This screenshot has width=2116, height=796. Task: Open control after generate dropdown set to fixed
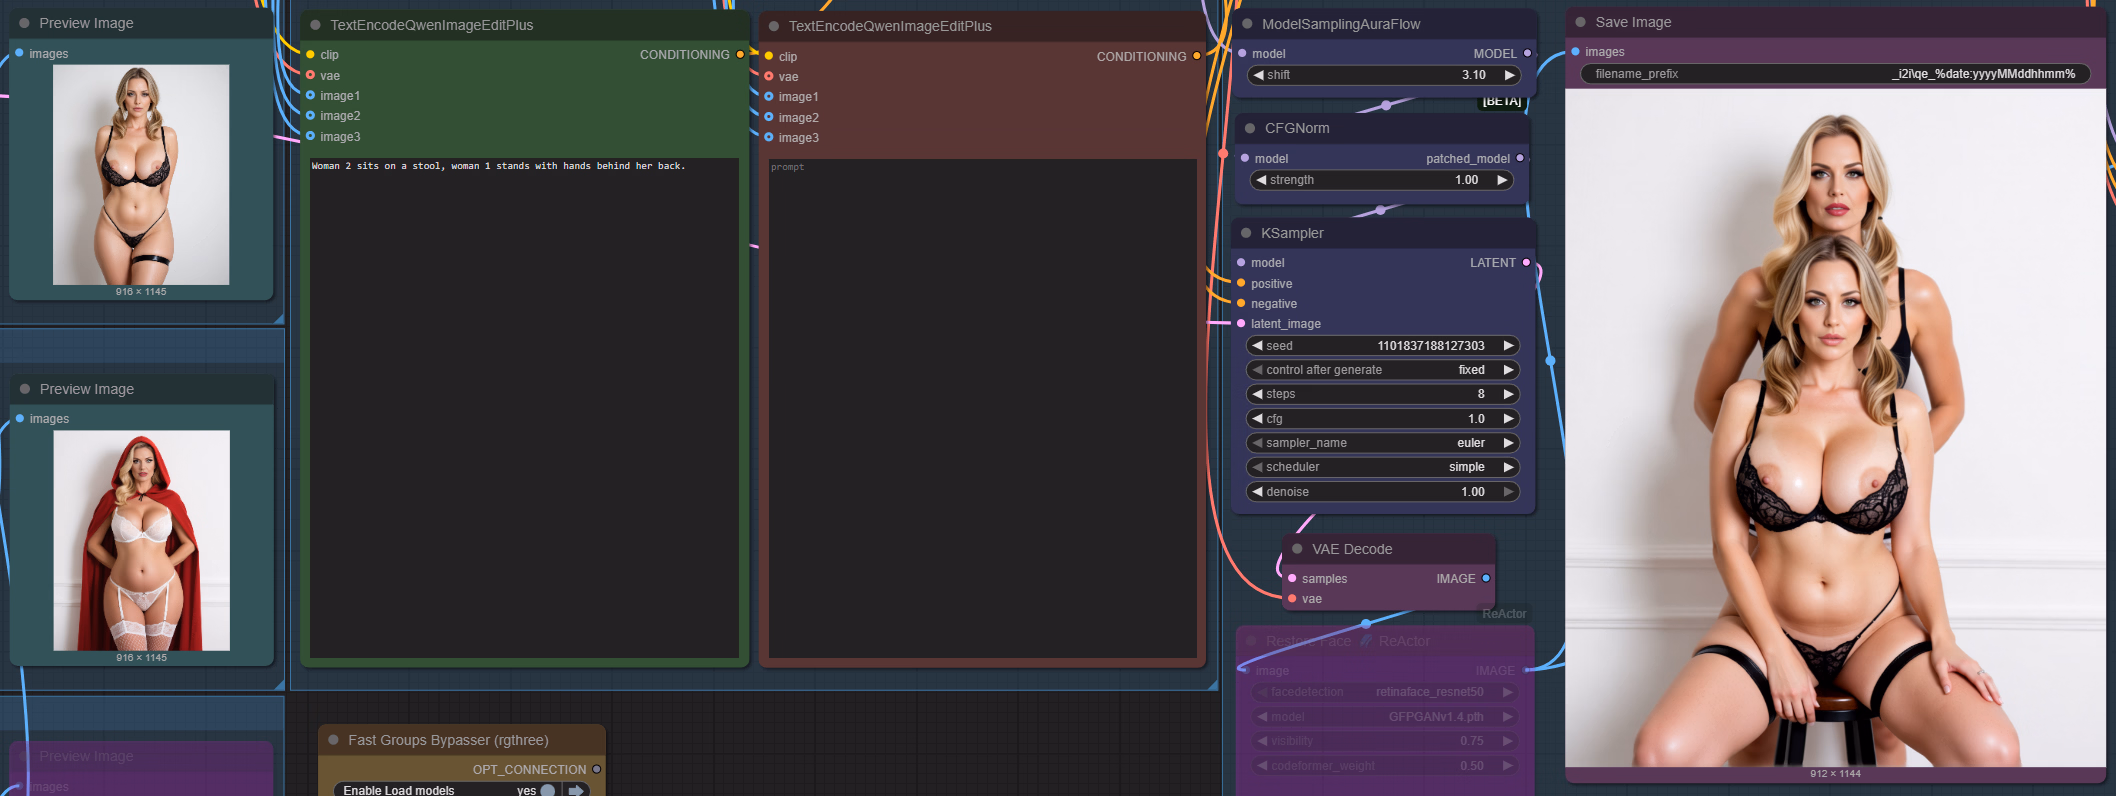[x=1383, y=370]
